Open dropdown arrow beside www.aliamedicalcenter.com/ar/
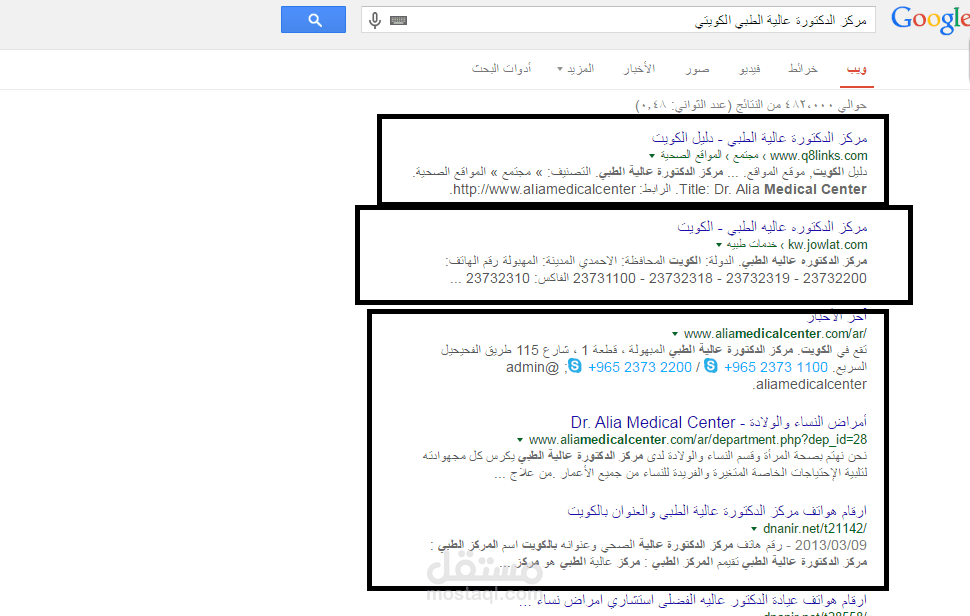 pos(675,334)
